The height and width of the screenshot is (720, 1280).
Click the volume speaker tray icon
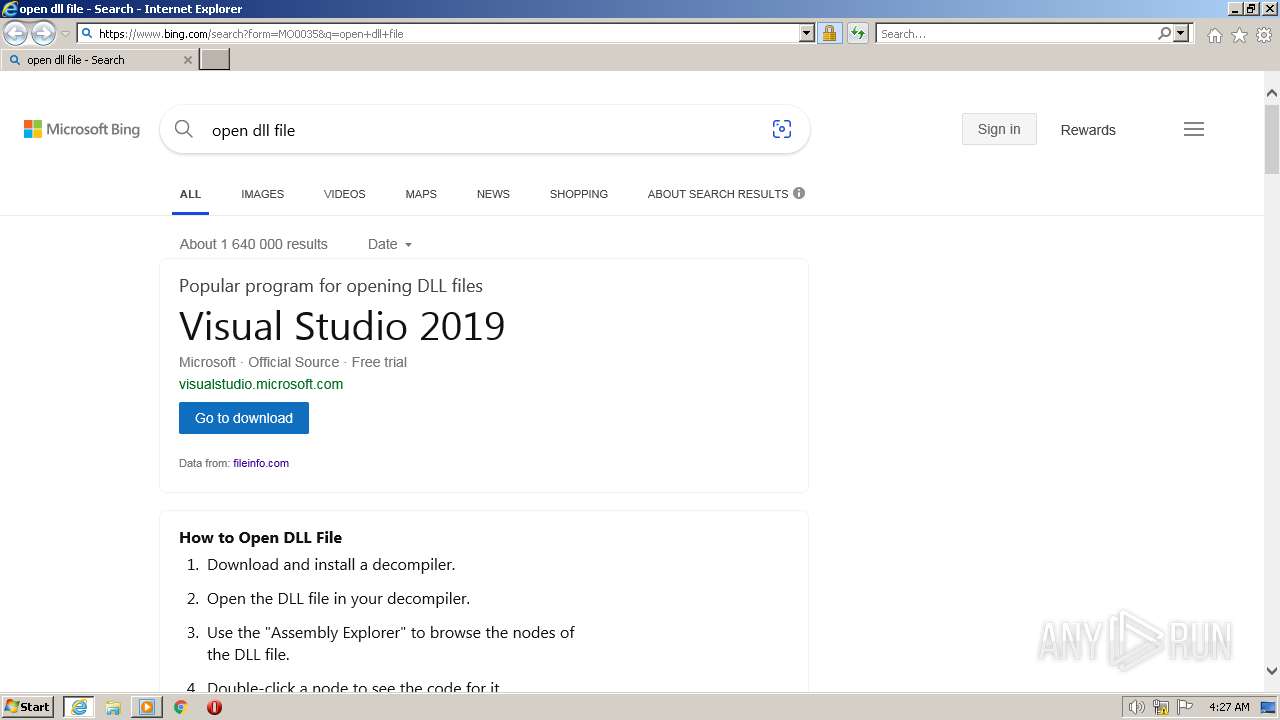(1137, 707)
